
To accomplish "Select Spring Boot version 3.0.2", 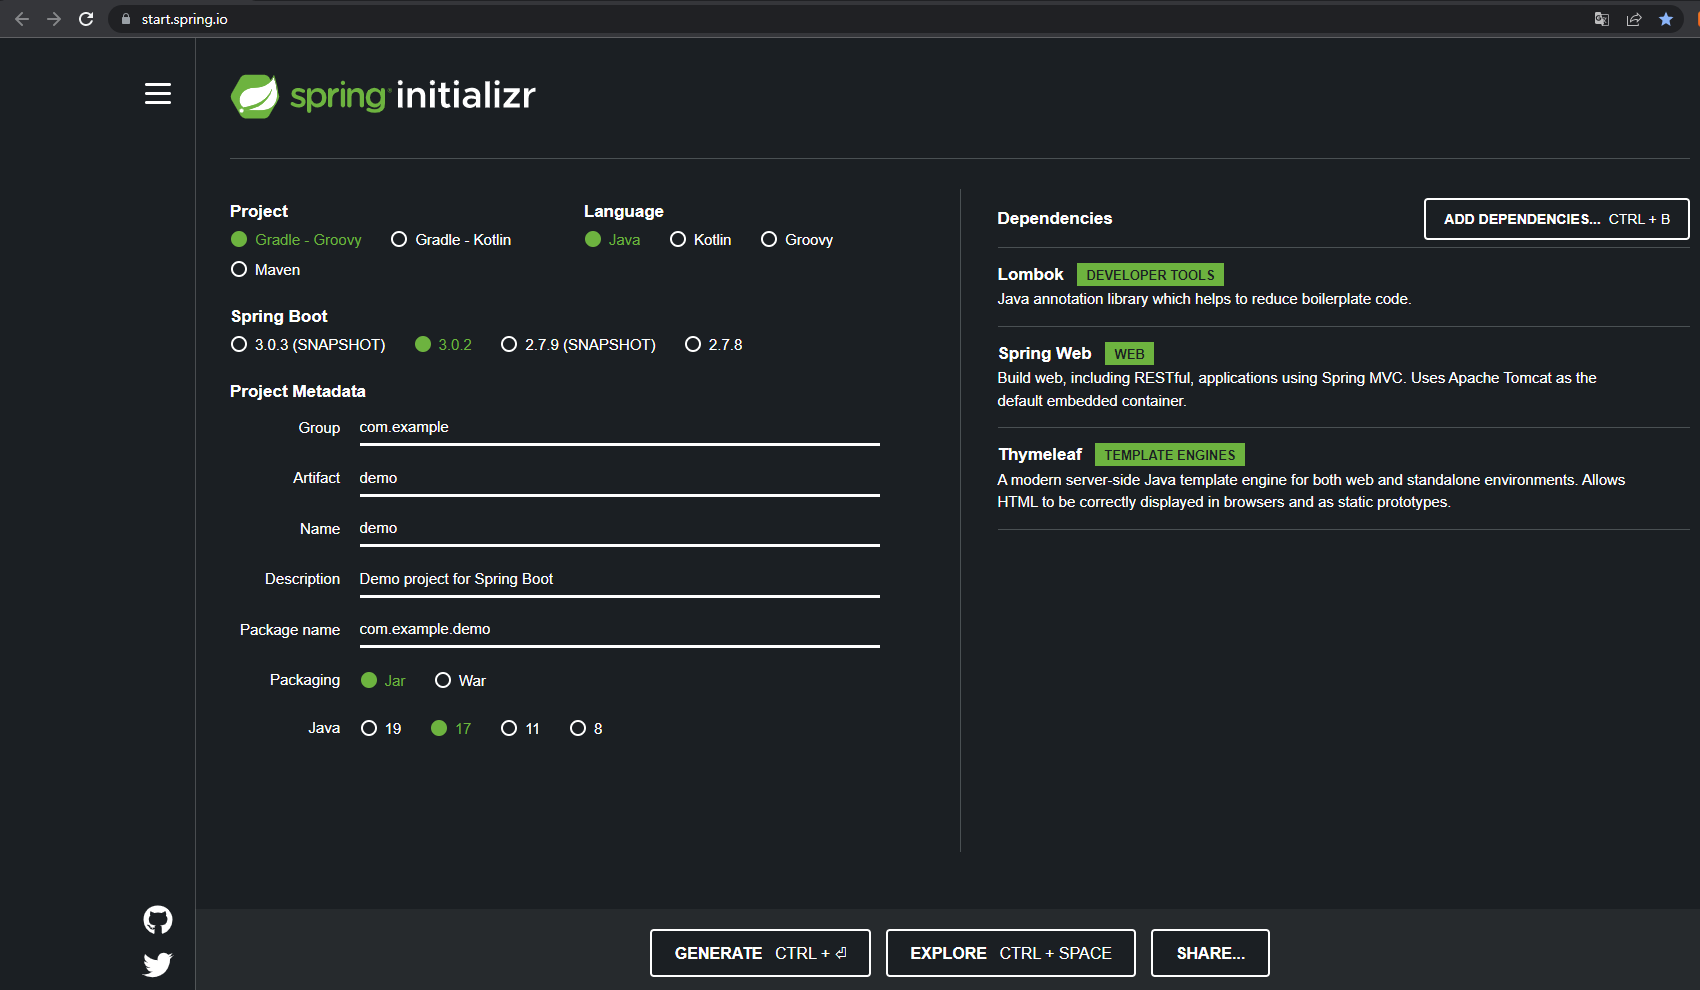I will 443,345.
